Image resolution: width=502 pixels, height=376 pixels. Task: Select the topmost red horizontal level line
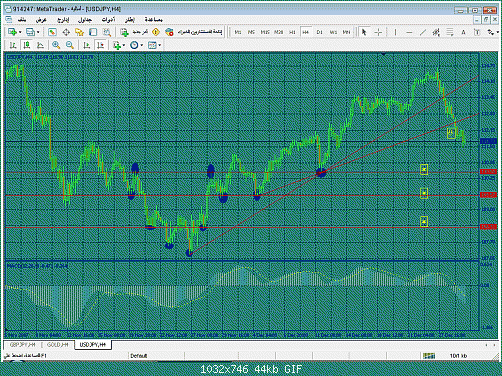click(x=242, y=172)
